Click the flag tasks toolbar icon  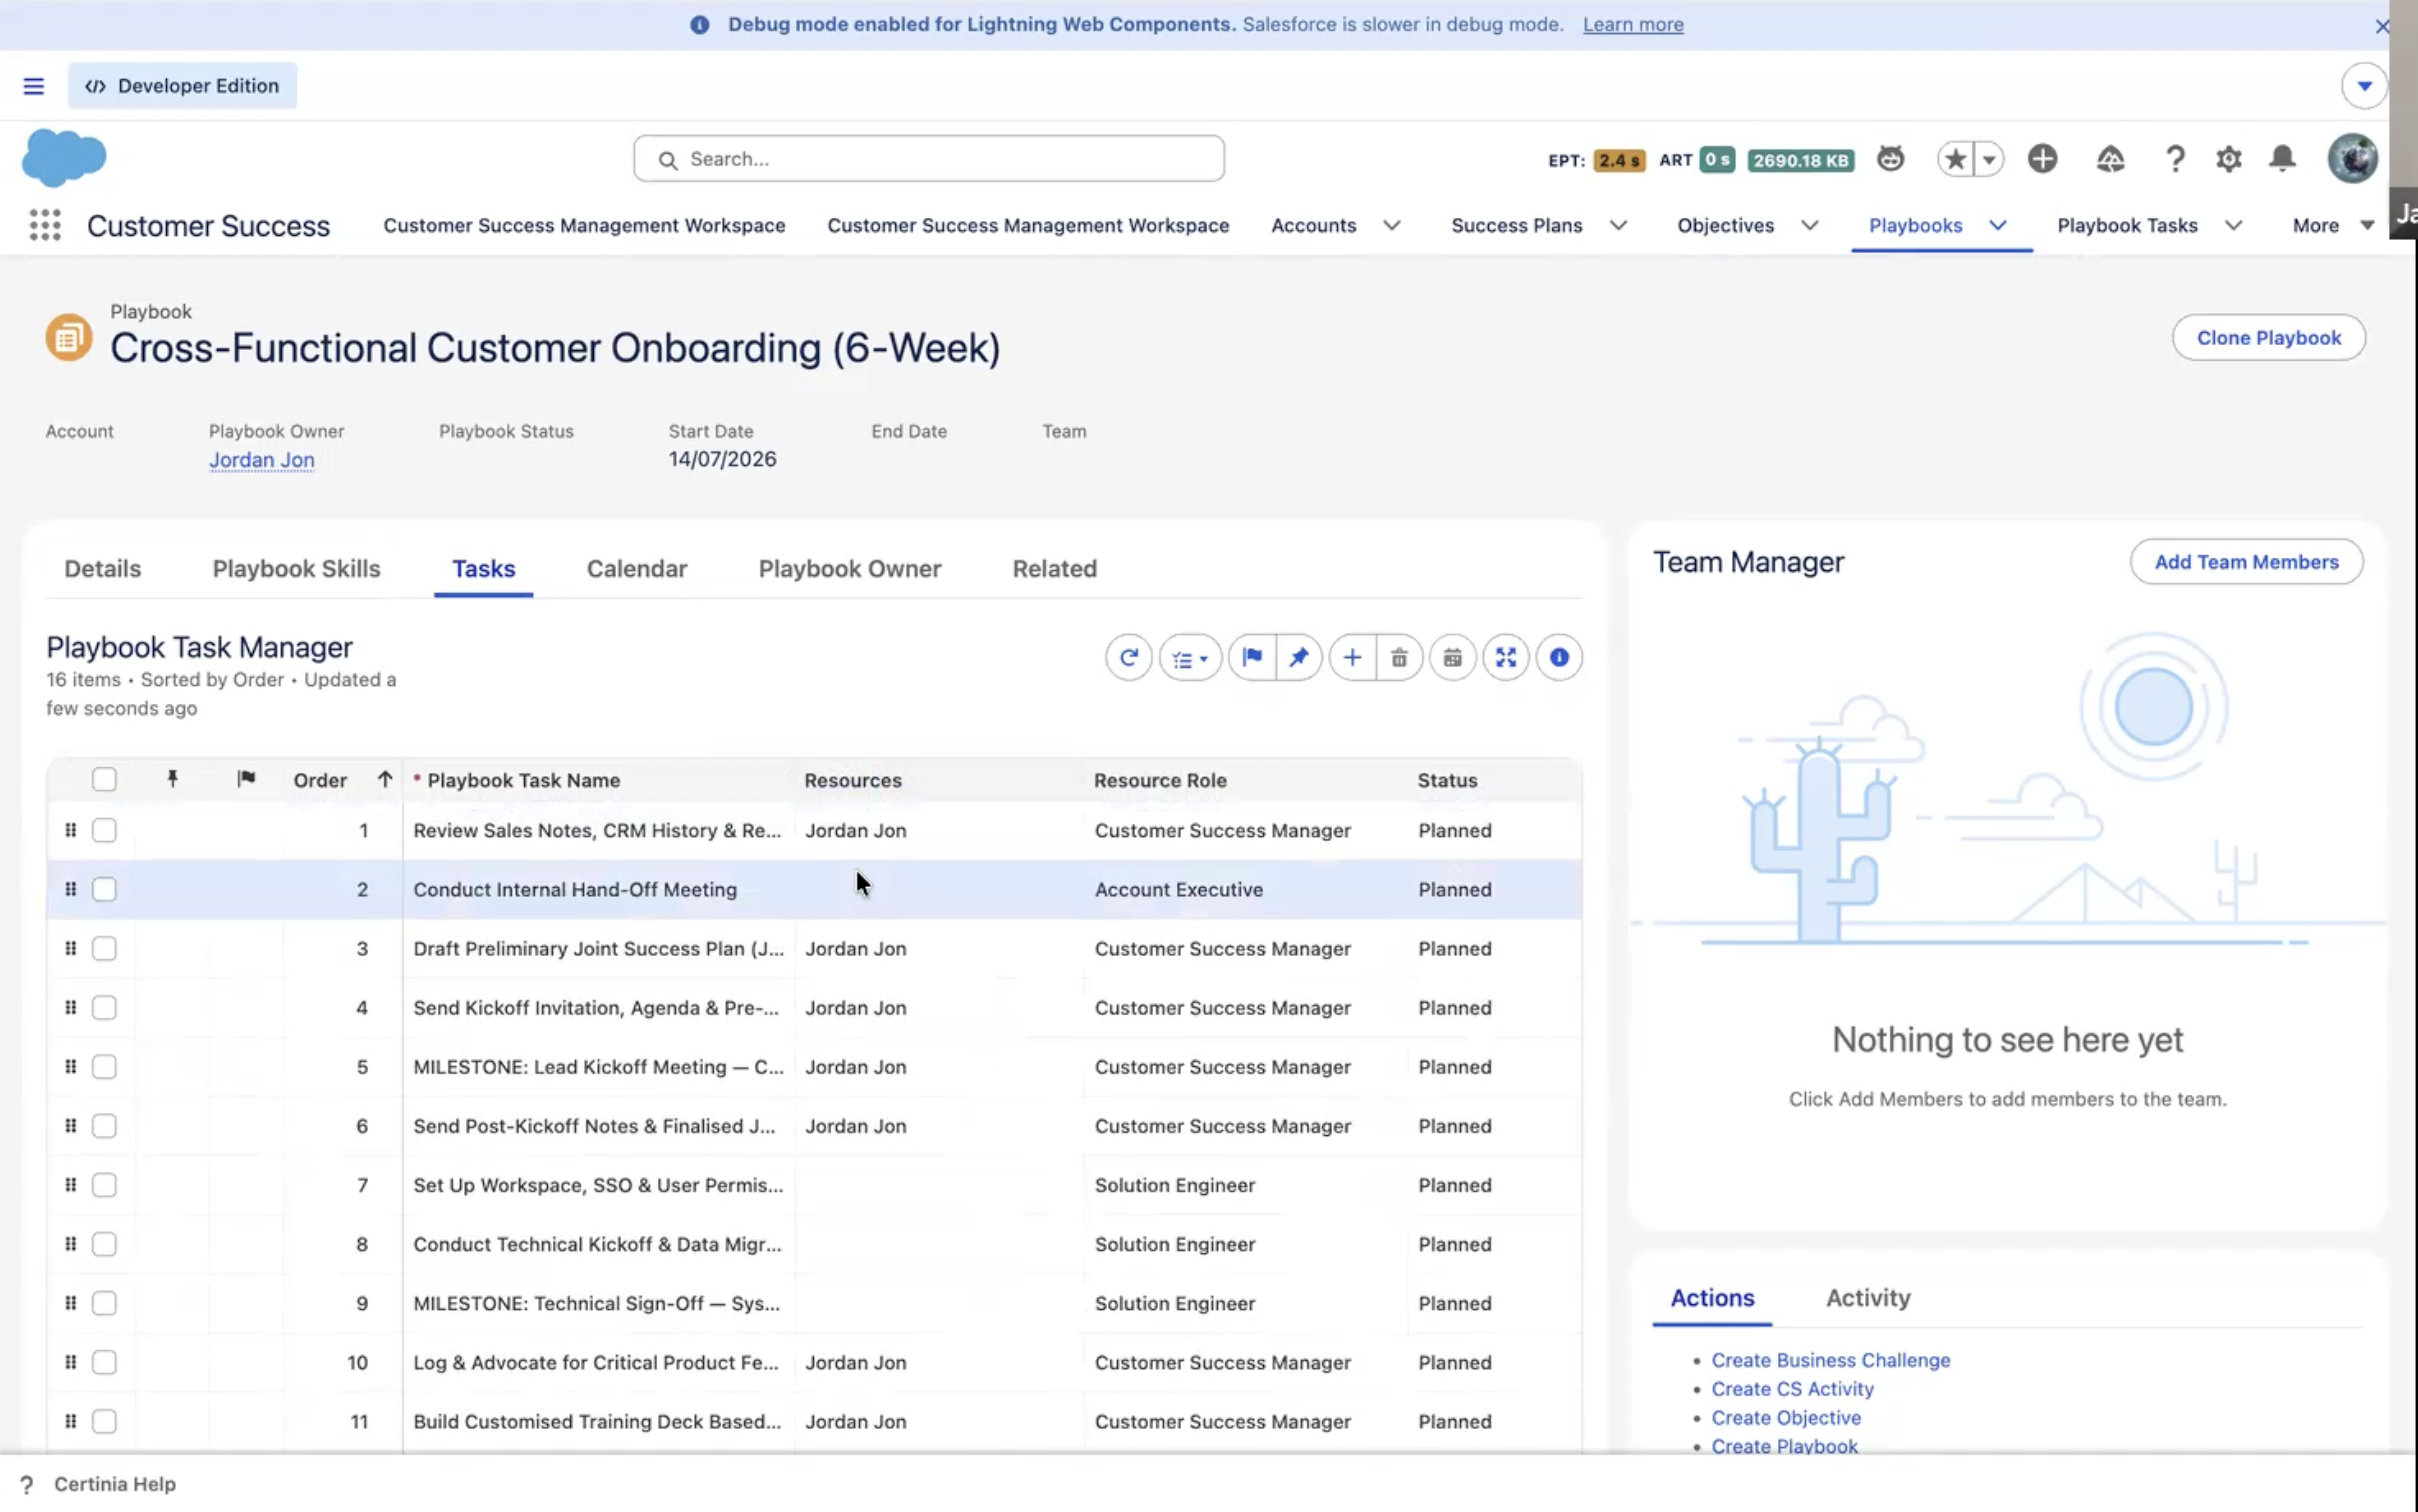(x=1252, y=657)
